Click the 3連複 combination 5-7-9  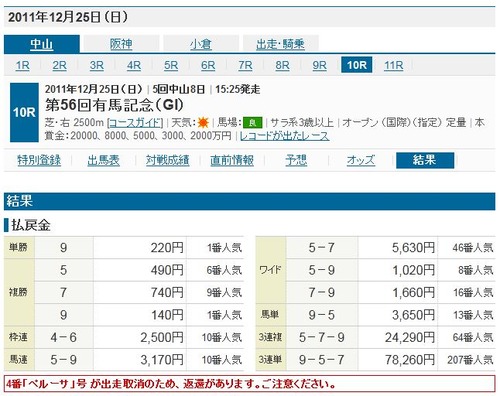click(x=322, y=337)
